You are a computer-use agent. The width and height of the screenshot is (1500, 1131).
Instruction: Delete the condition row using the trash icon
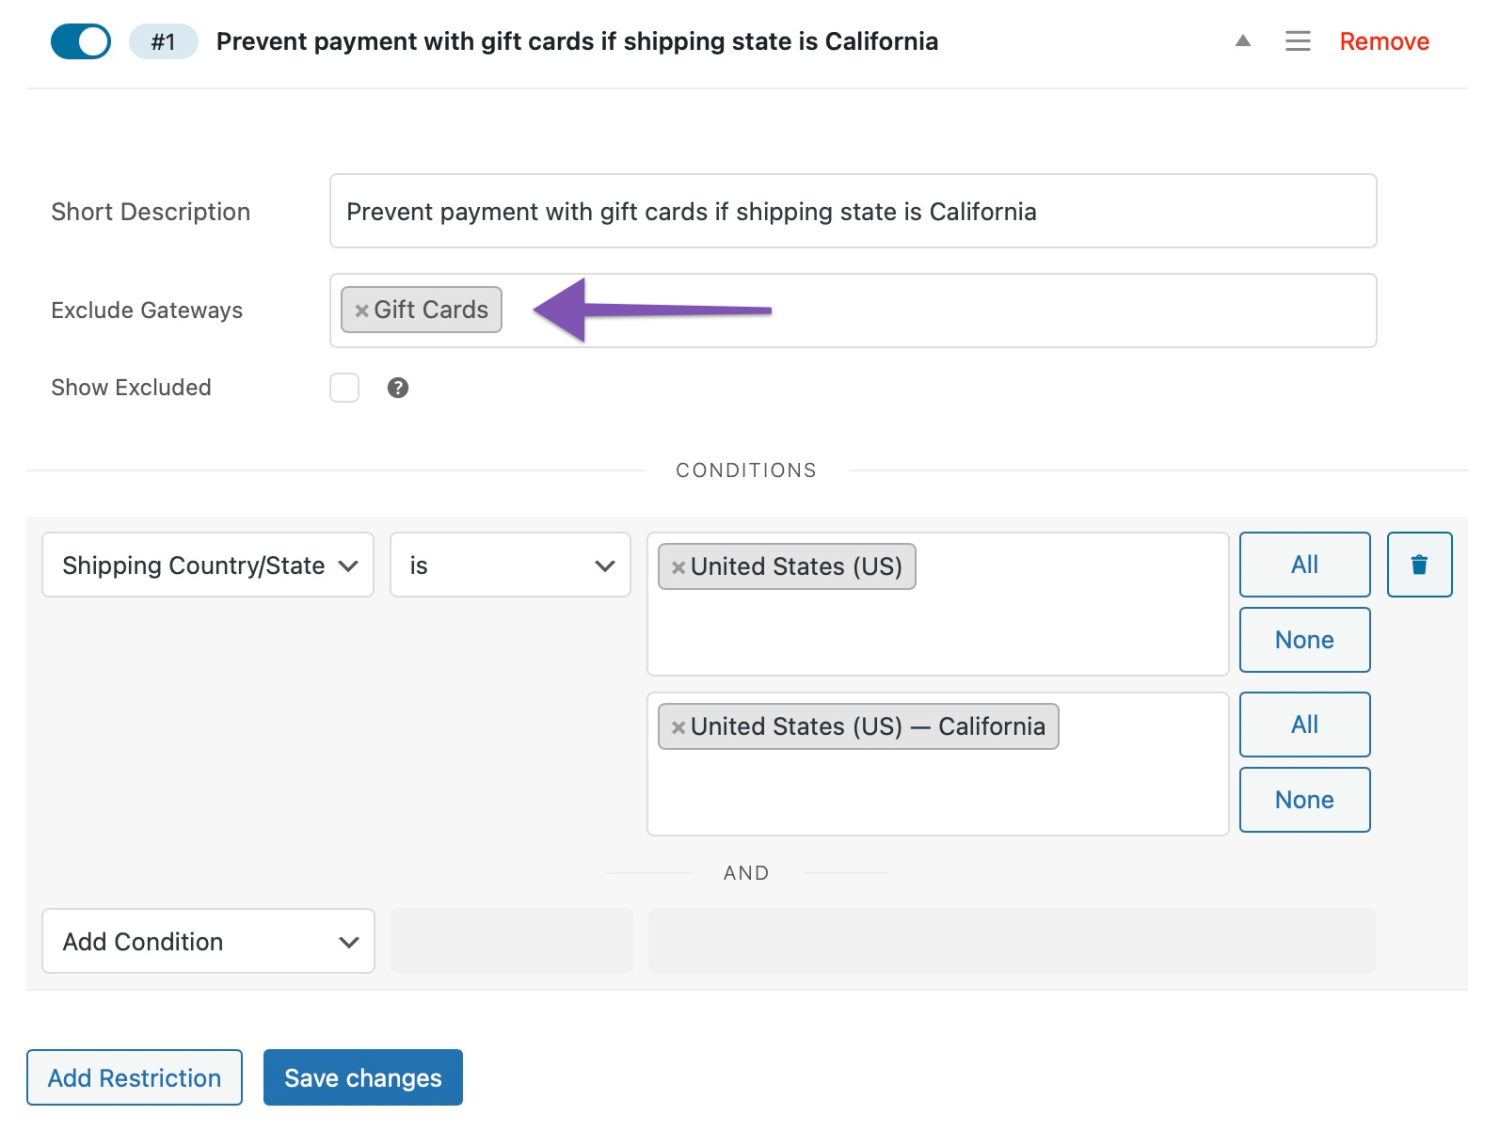tap(1419, 564)
